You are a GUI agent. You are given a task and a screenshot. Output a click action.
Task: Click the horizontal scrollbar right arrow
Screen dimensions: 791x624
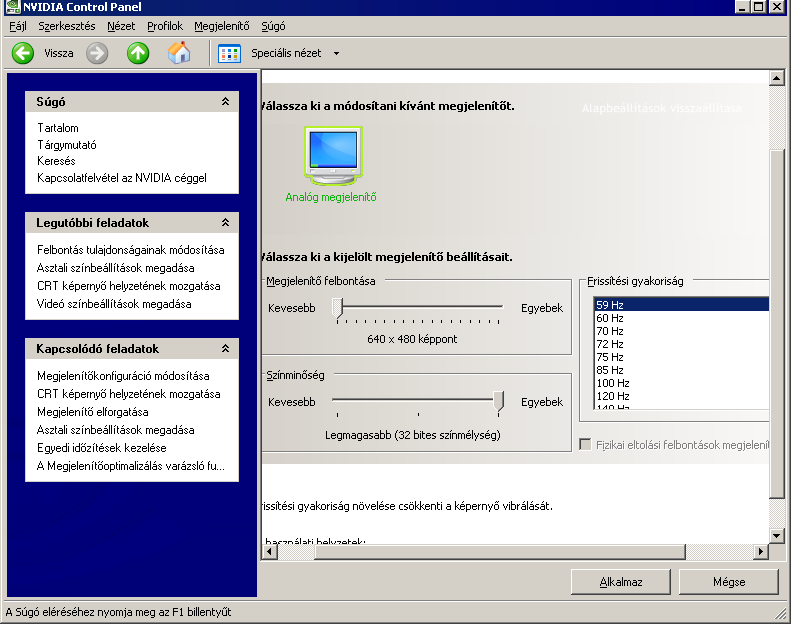pos(761,551)
